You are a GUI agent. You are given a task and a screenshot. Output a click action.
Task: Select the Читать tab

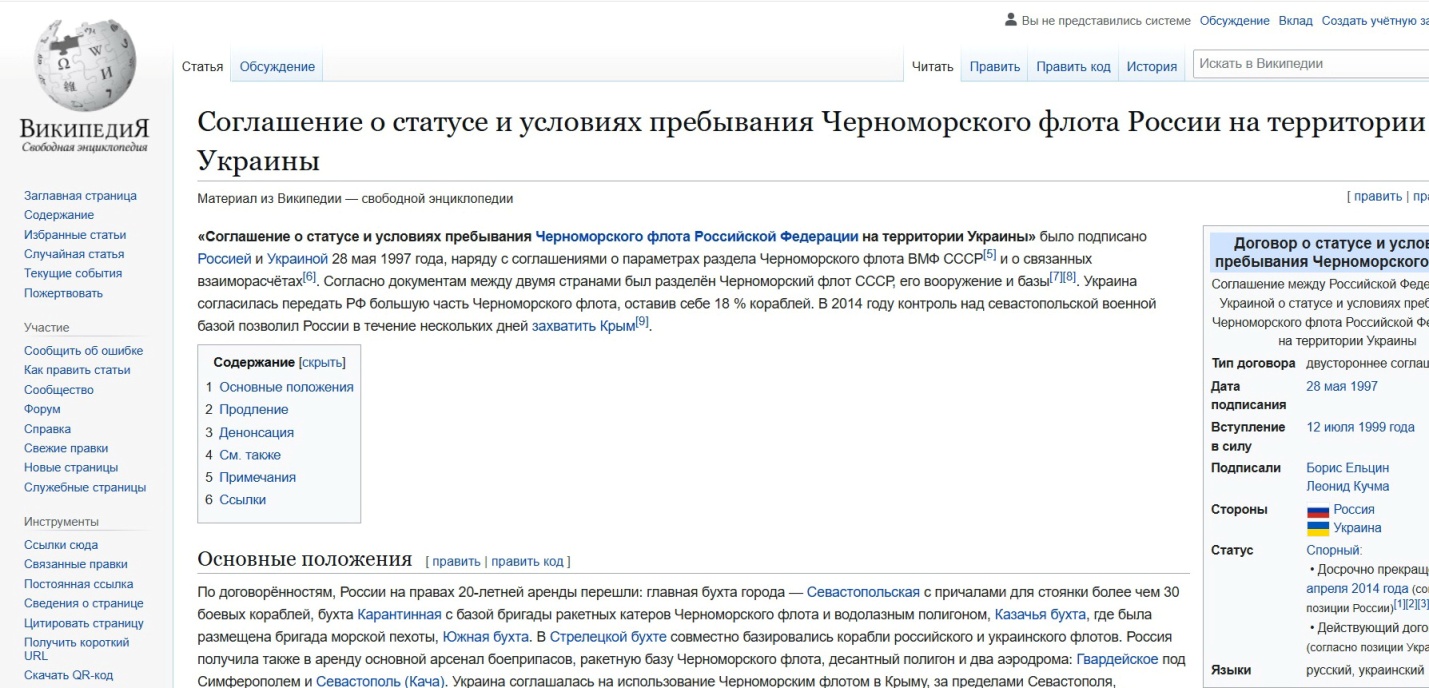[x=933, y=67]
